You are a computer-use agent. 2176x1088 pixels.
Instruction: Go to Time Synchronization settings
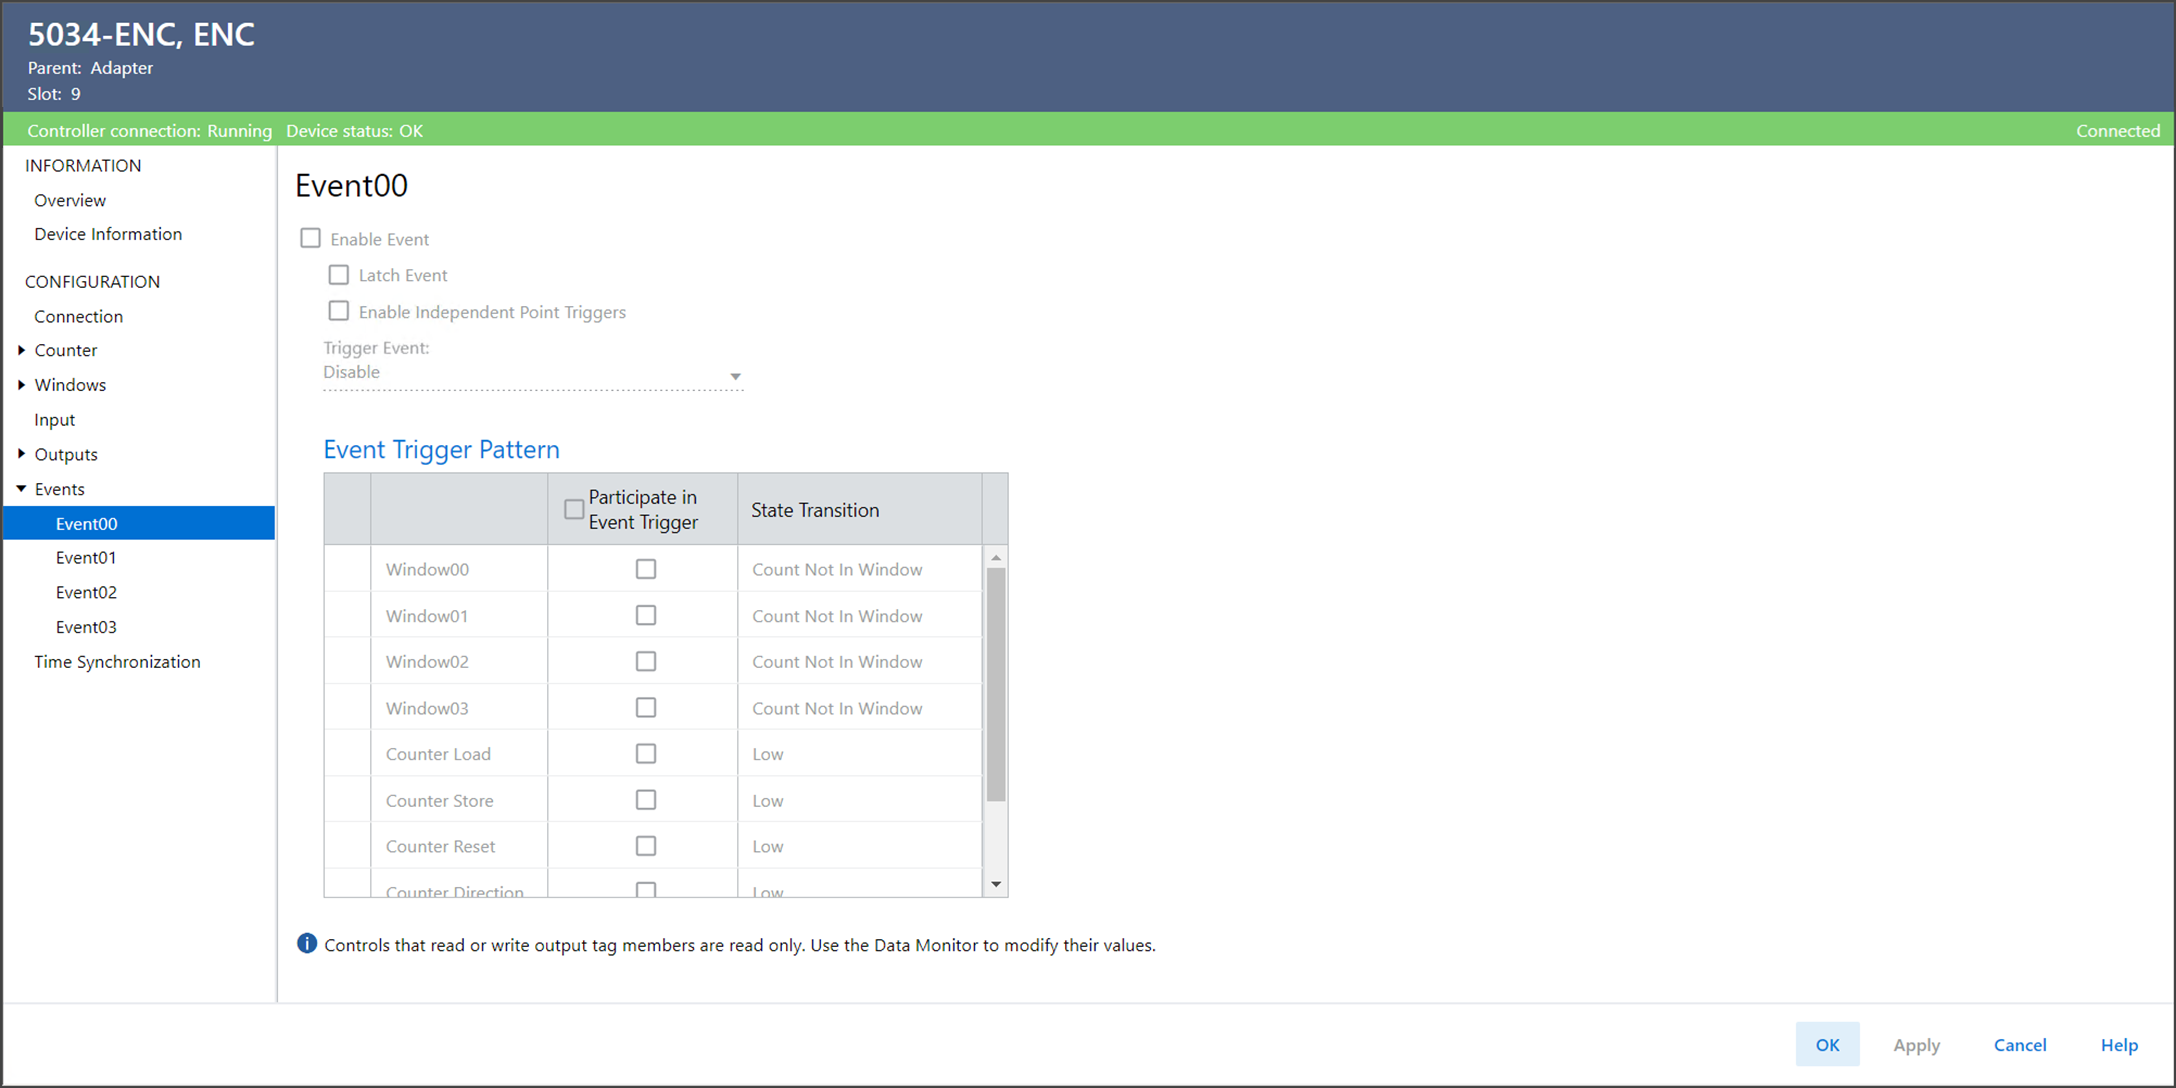click(117, 662)
